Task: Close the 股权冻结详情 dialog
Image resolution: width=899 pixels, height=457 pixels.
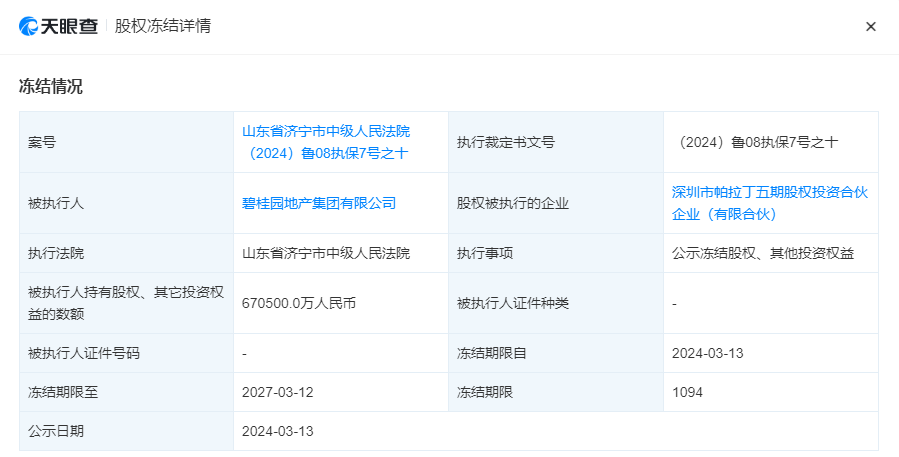Action: 870,26
